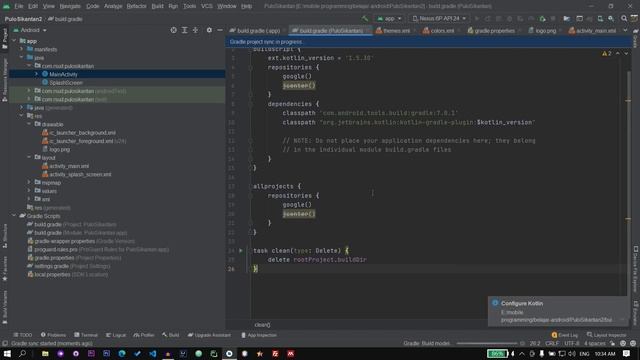Collapse the drawable folder
Screen dimensions: 640x360
pyautogui.click(x=29, y=124)
